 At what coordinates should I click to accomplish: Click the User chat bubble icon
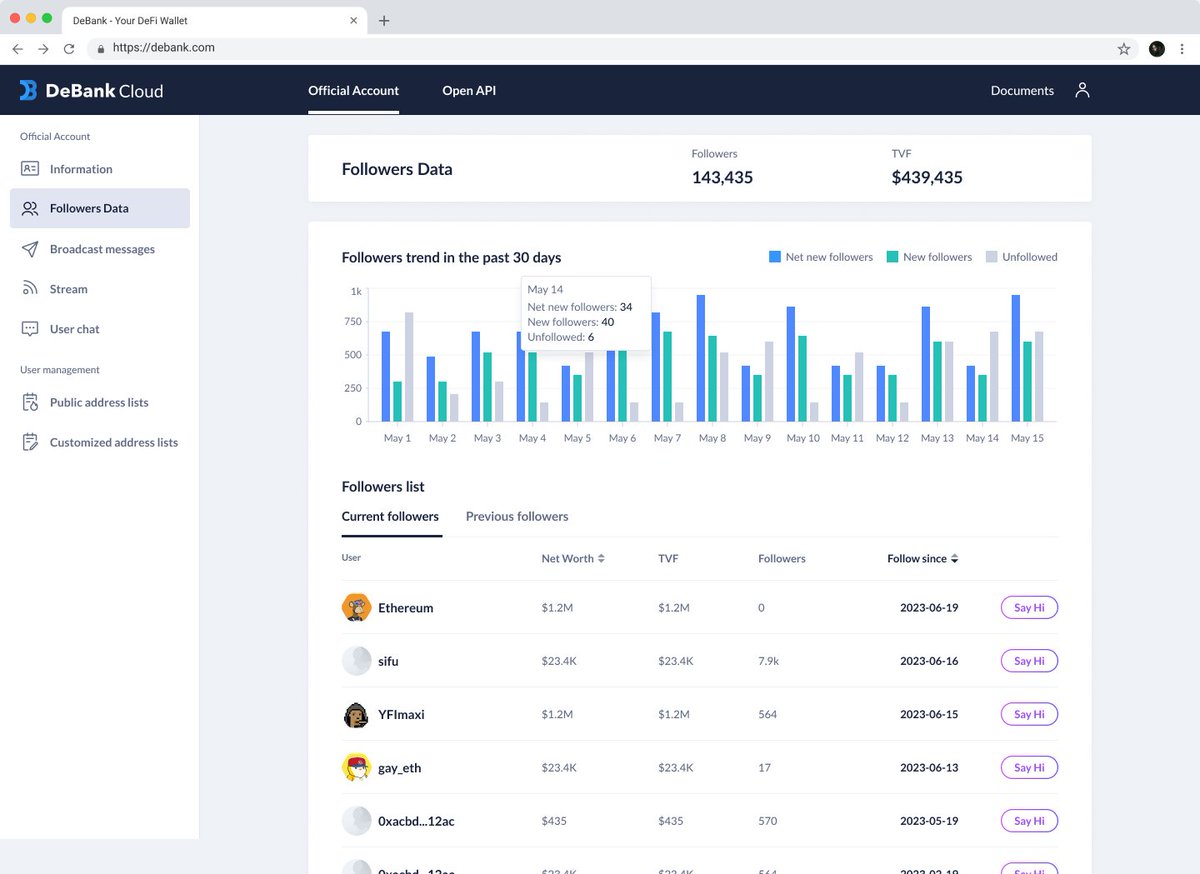coord(30,329)
